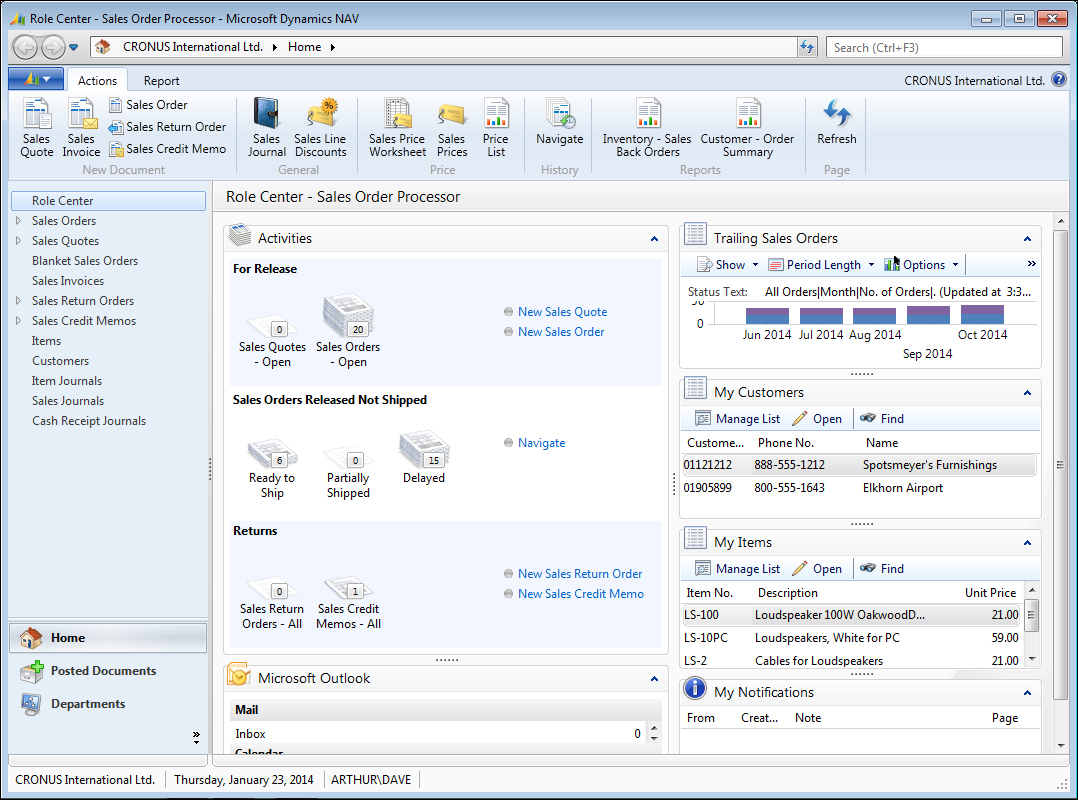Click the Navigate ribbon button
Screen dimensions: 1078x800
[x=560, y=122]
